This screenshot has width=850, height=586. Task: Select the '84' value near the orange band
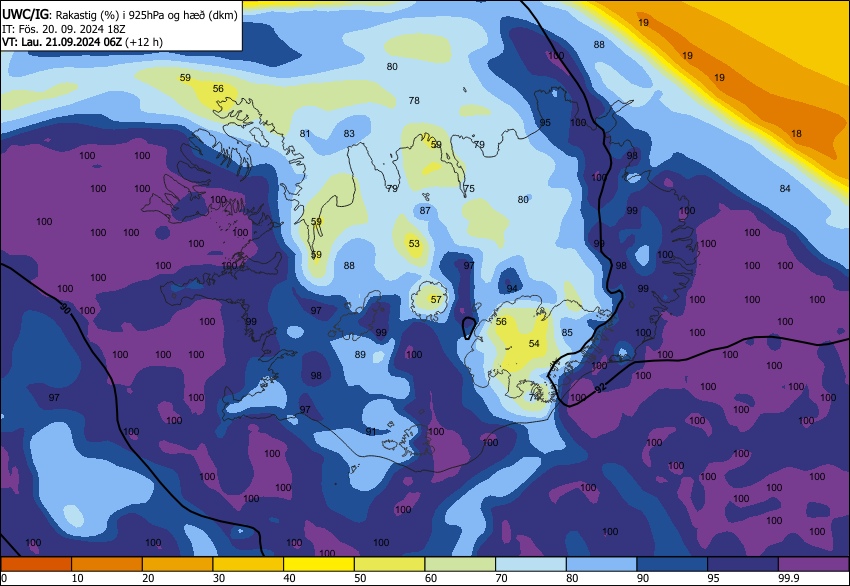tap(785, 189)
